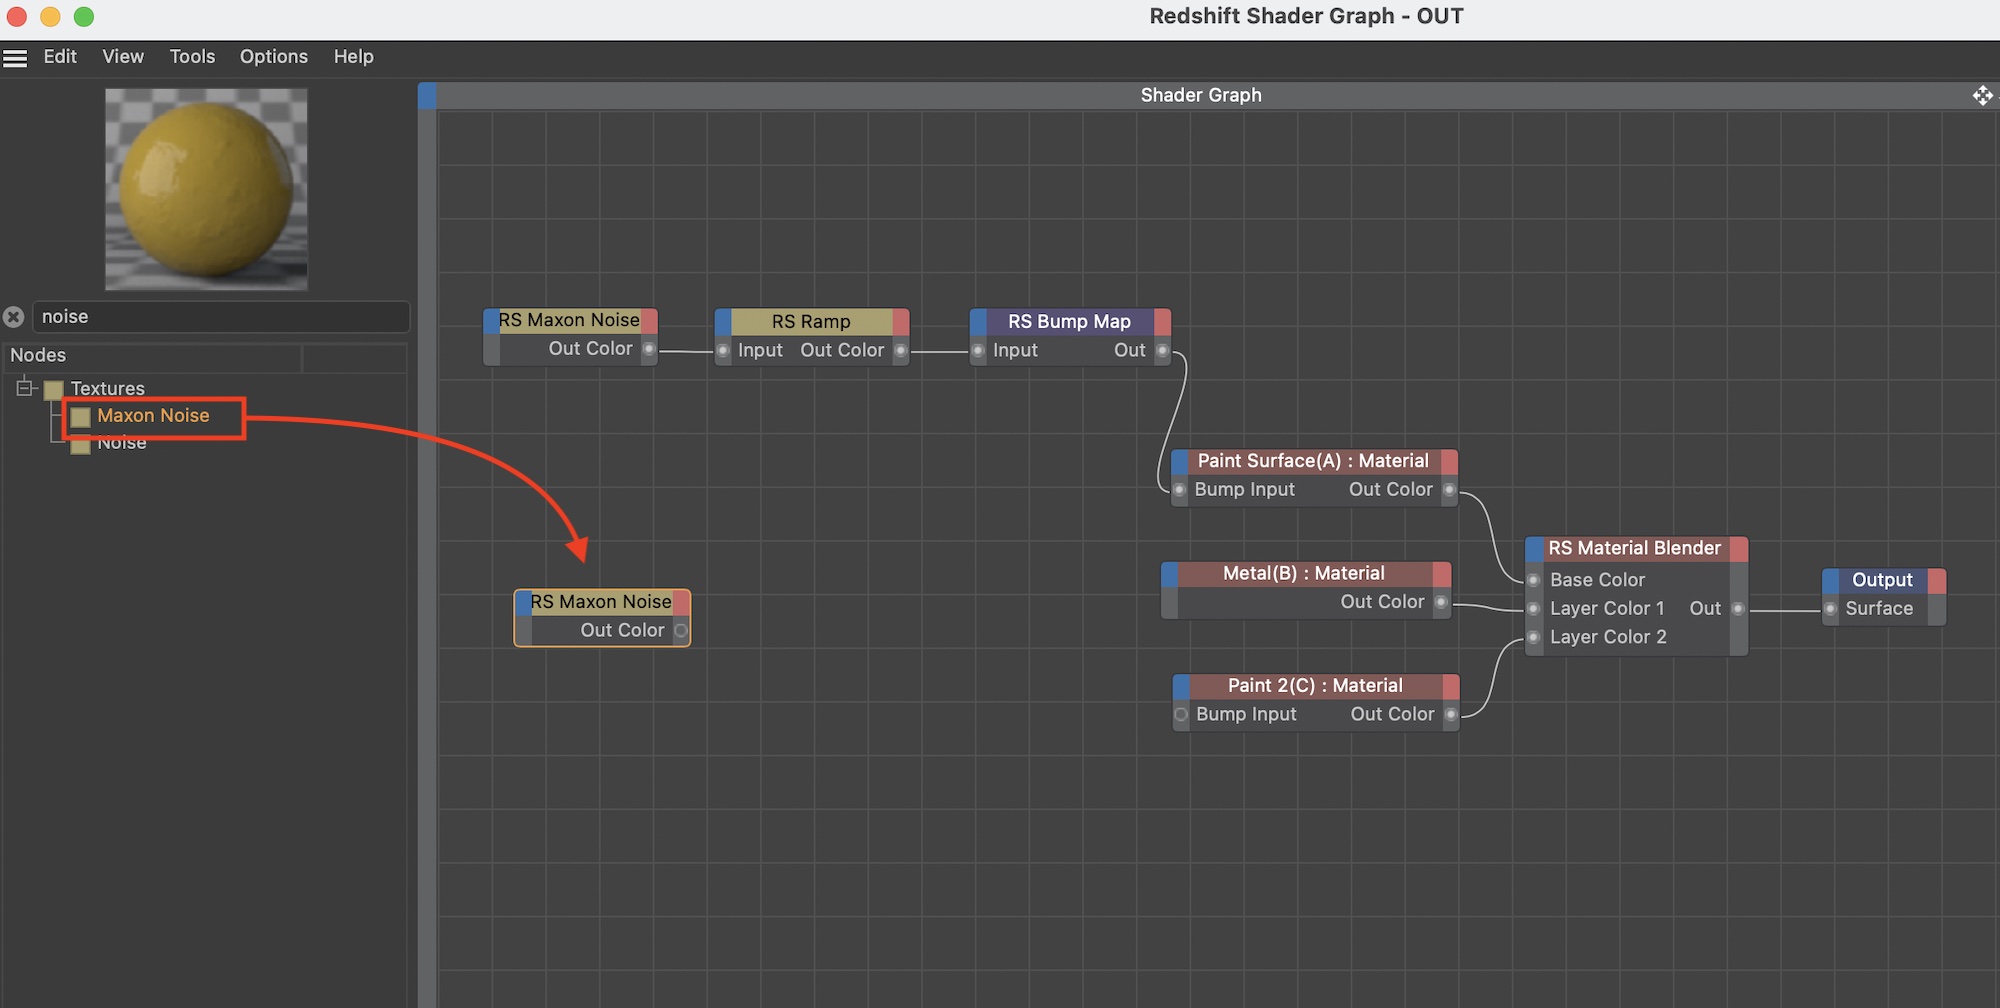Image resolution: width=2000 pixels, height=1008 pixels.
Task: Click red corner of RS Material Blender
Action: 1739,549
